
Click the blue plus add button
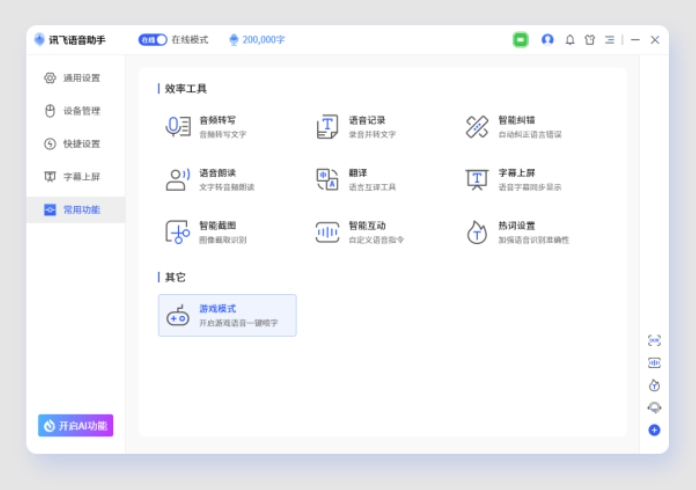(x=654, y=430)
